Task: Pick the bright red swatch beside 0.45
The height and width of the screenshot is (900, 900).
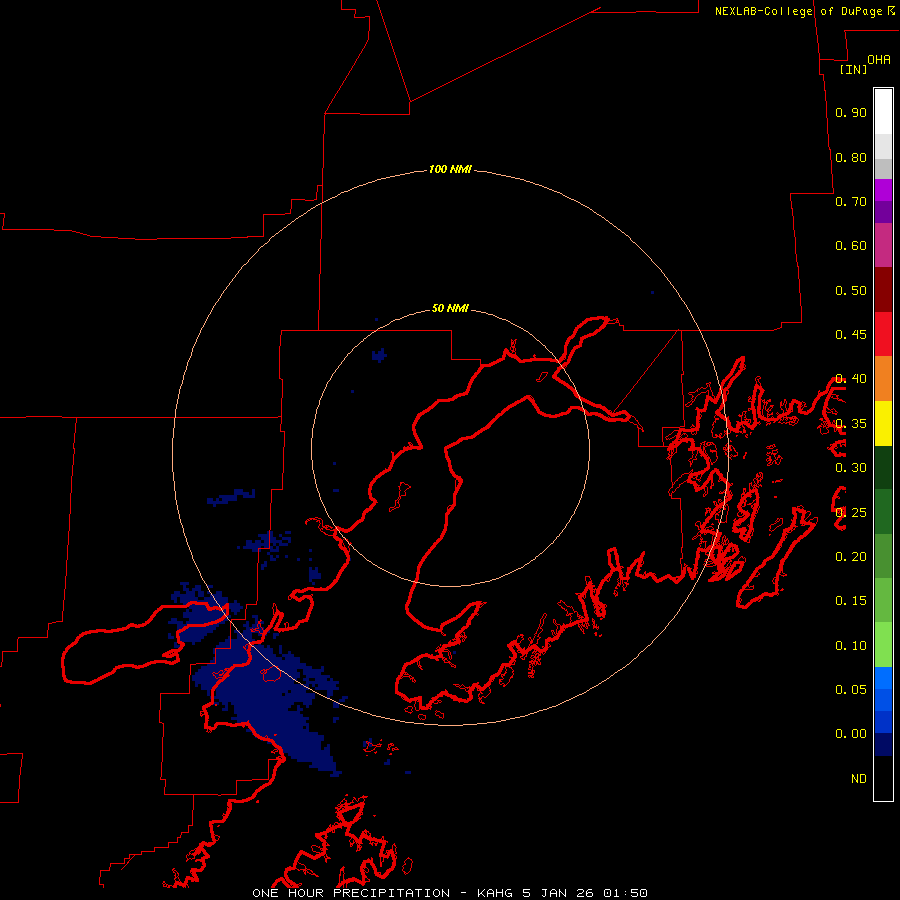Action: pyautogui.click(x=883, y=334)
